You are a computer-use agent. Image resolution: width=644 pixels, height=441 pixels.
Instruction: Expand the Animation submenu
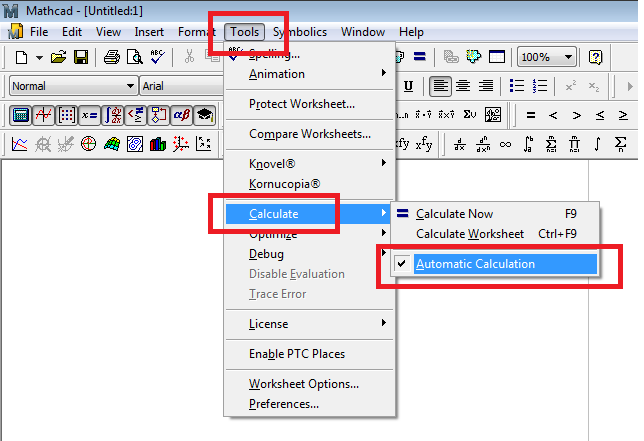point(309,74)
